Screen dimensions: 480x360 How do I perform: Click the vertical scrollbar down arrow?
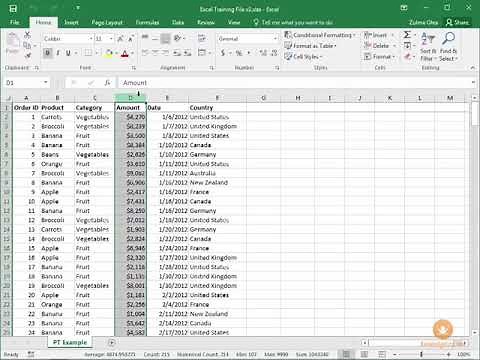[474, 332]
